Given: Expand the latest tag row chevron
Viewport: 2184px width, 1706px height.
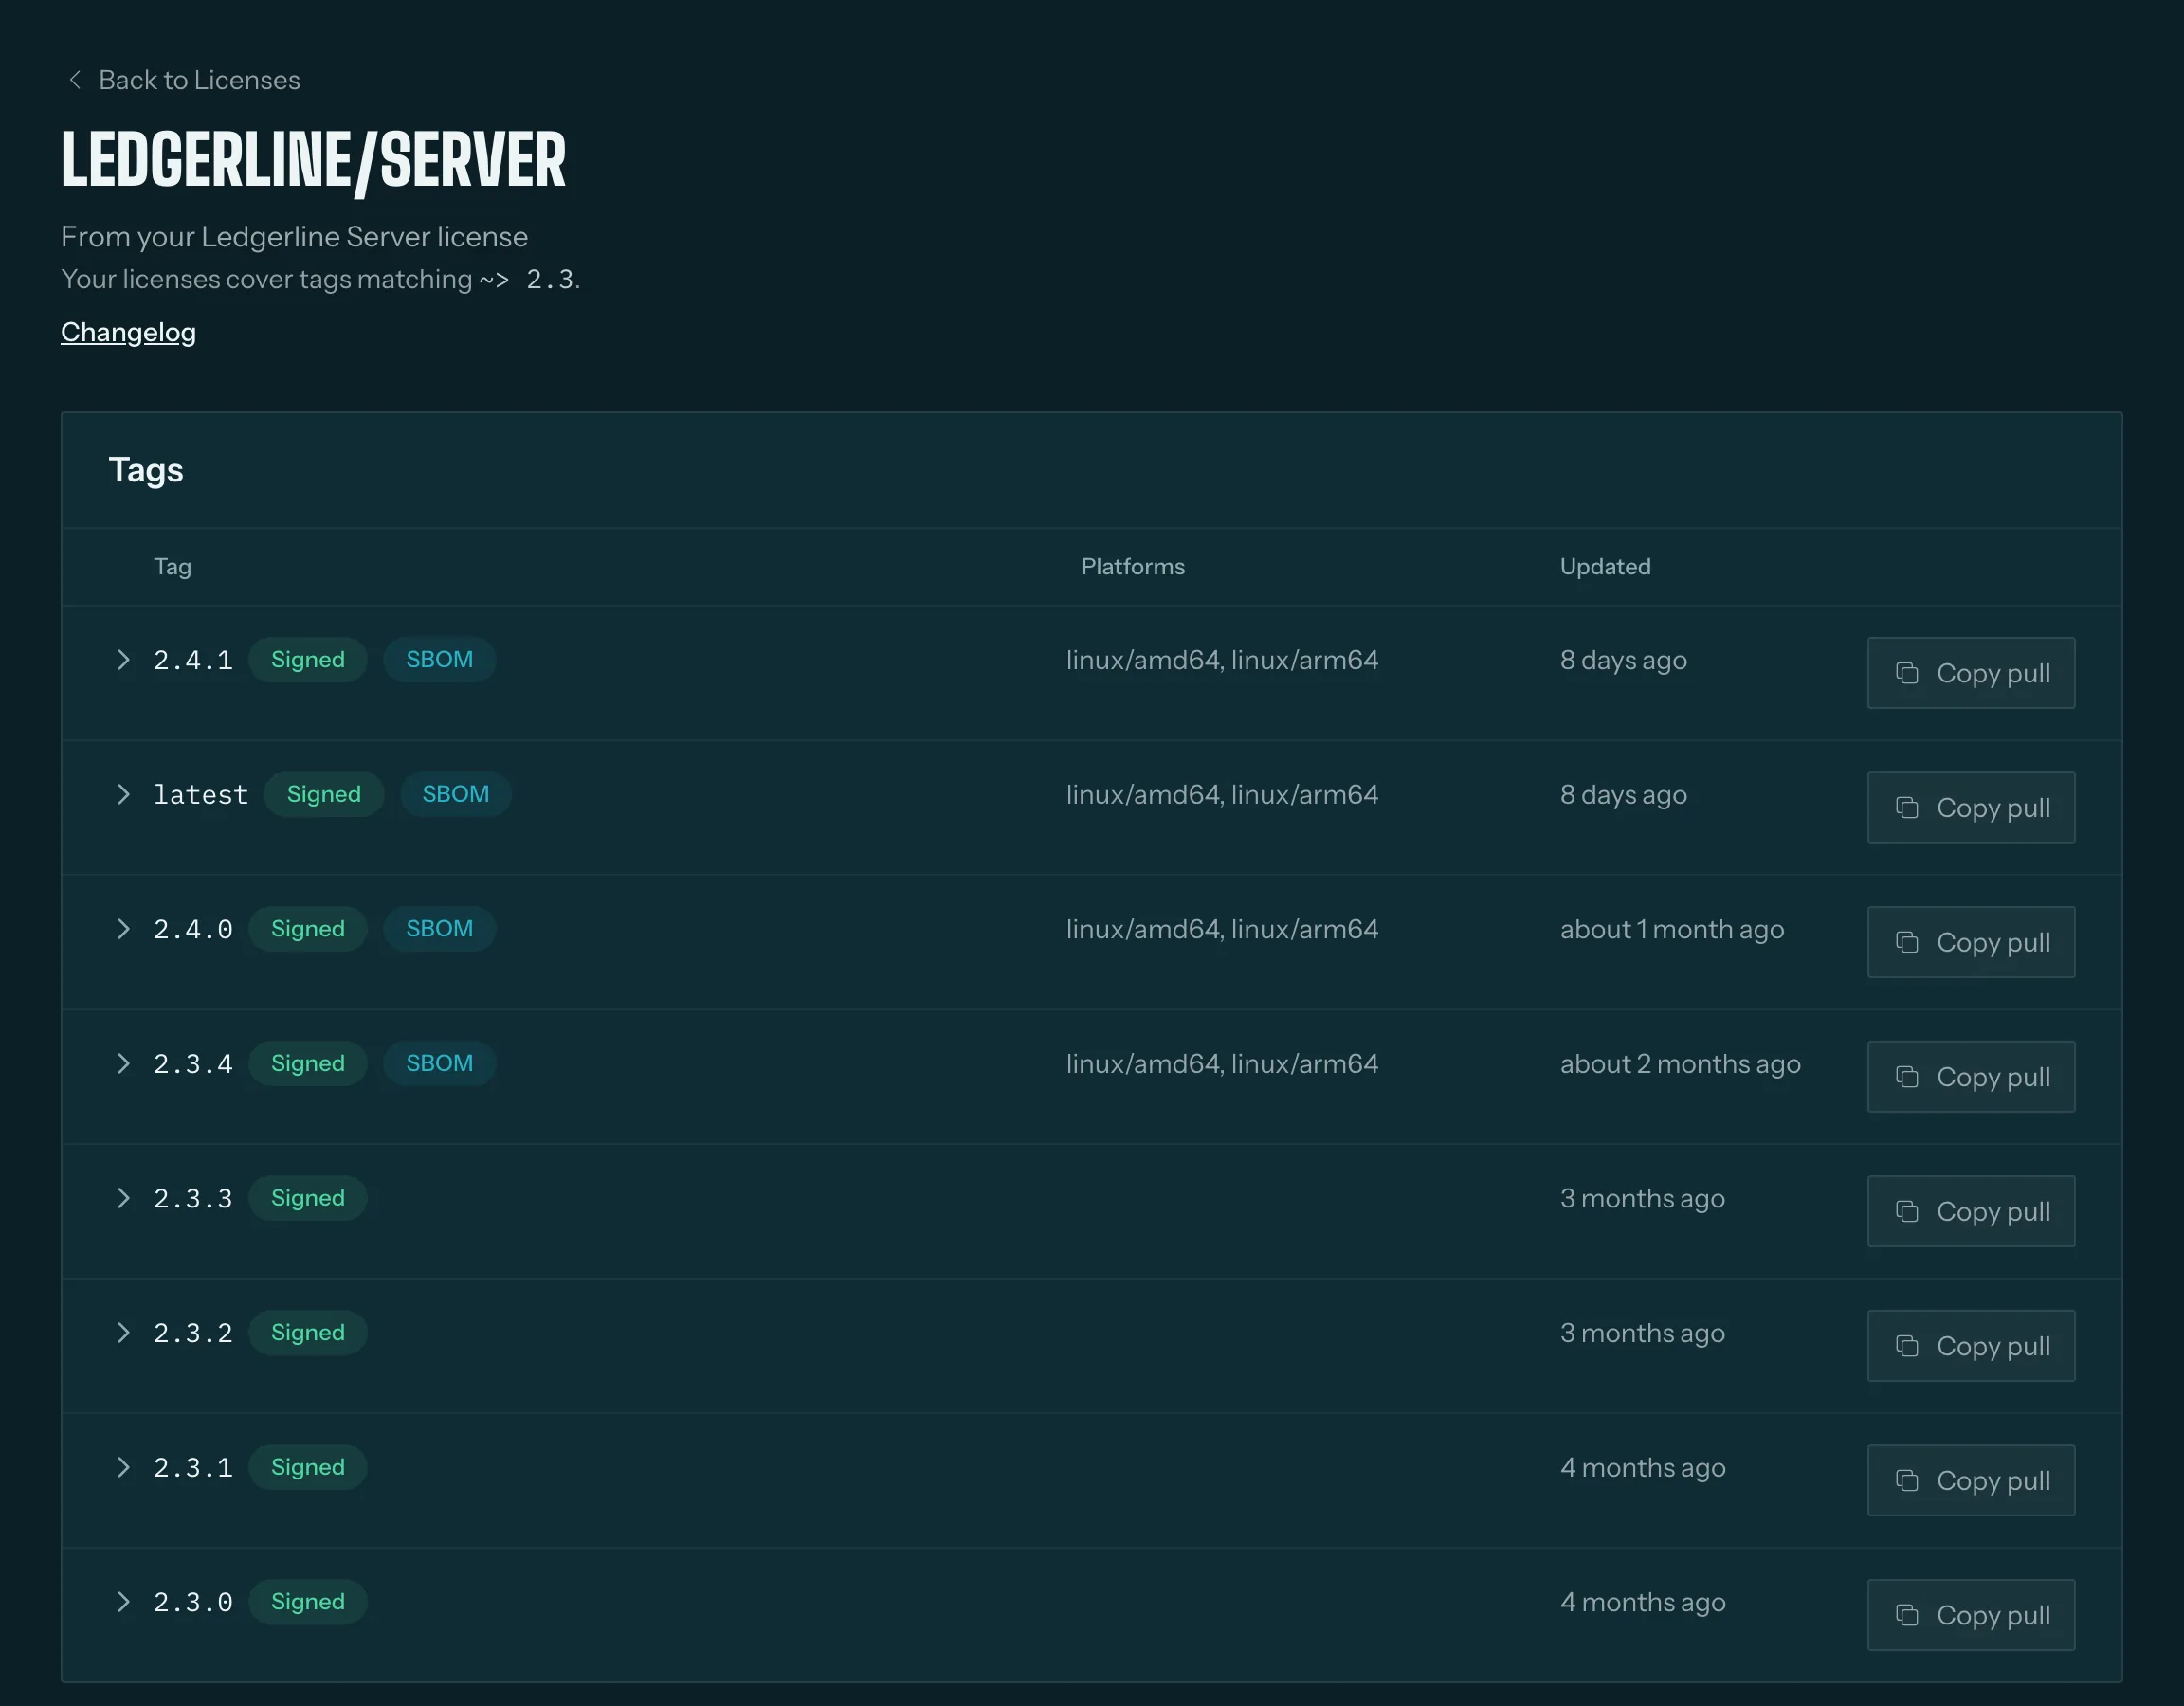Looking at the screenshot, I should 123,795.
